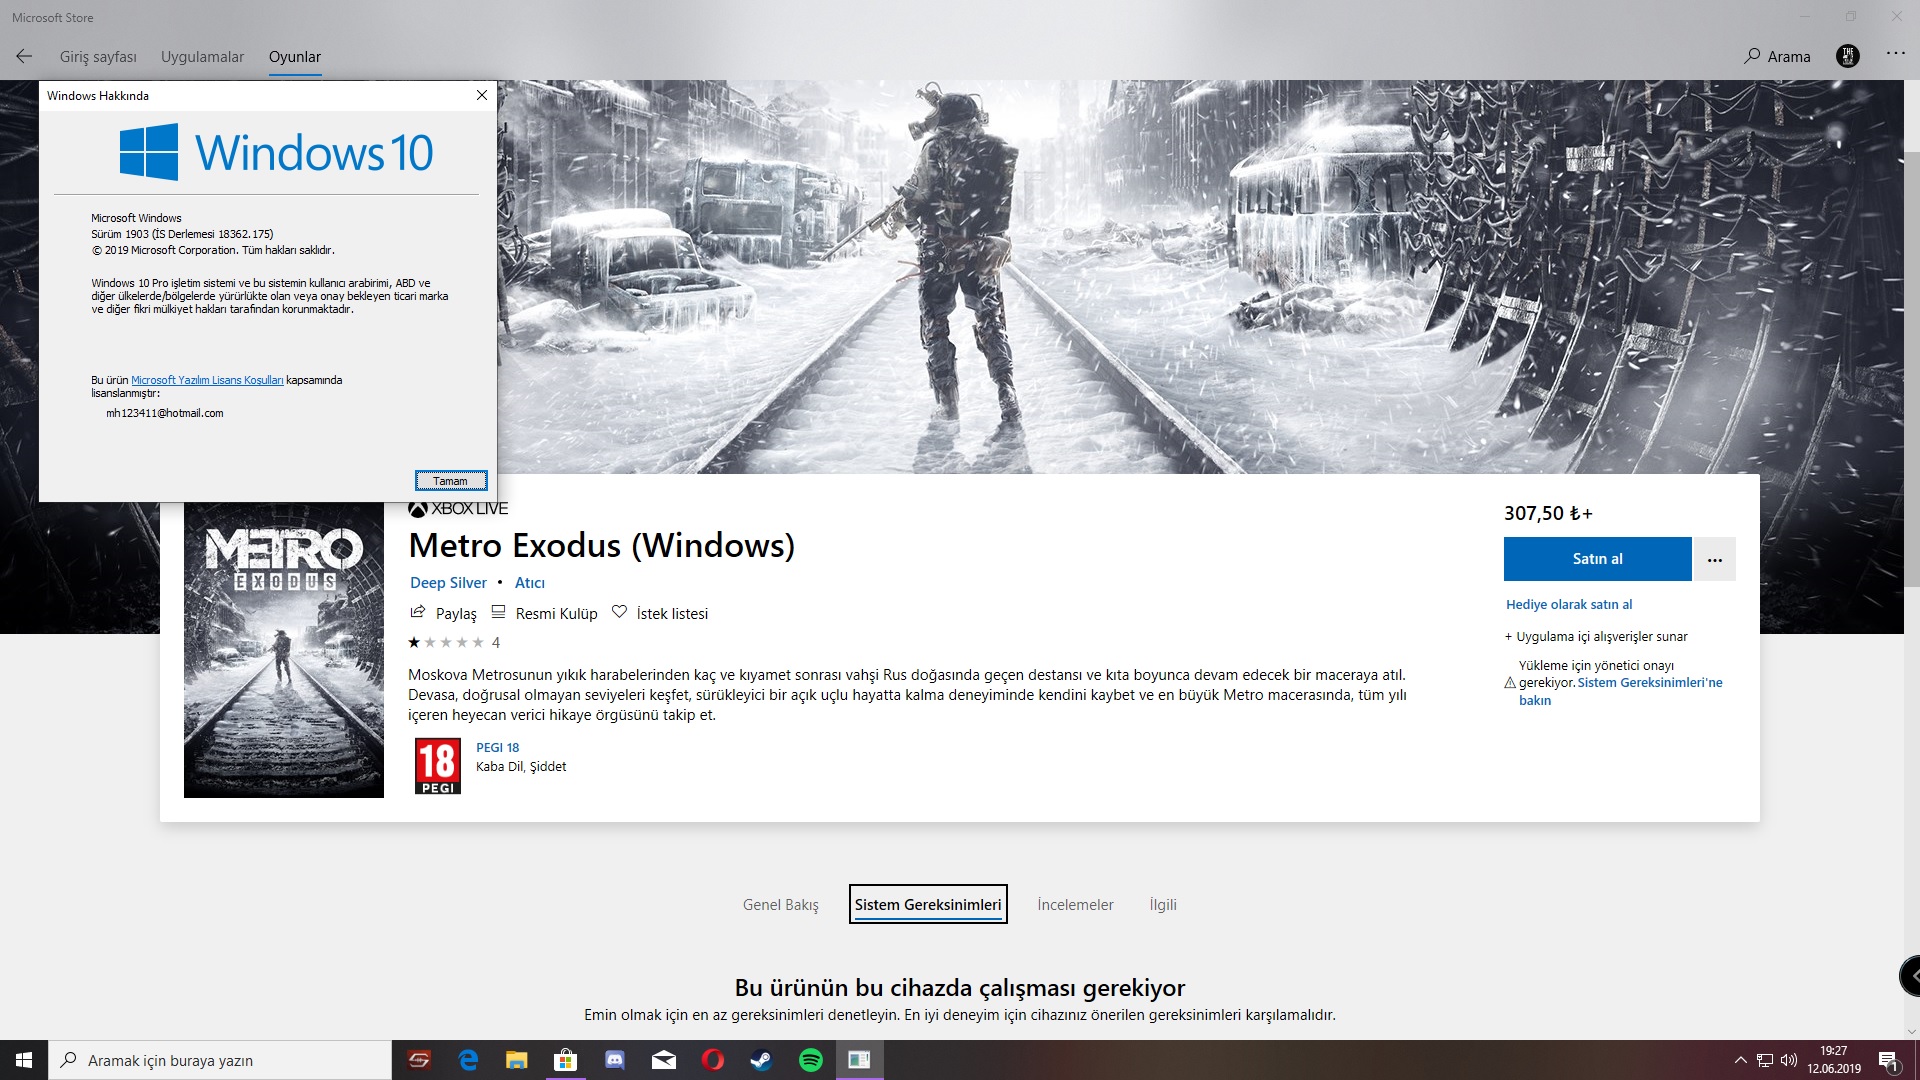Go to the İlgili tab

tap(1163, 905)
